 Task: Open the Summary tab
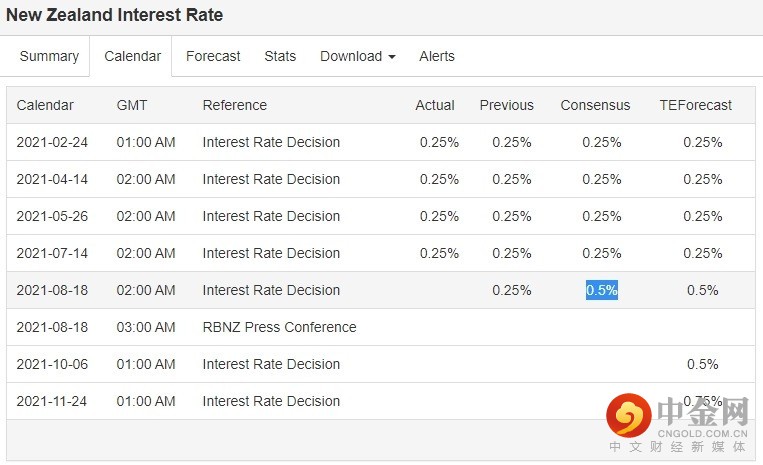[49, 56]
